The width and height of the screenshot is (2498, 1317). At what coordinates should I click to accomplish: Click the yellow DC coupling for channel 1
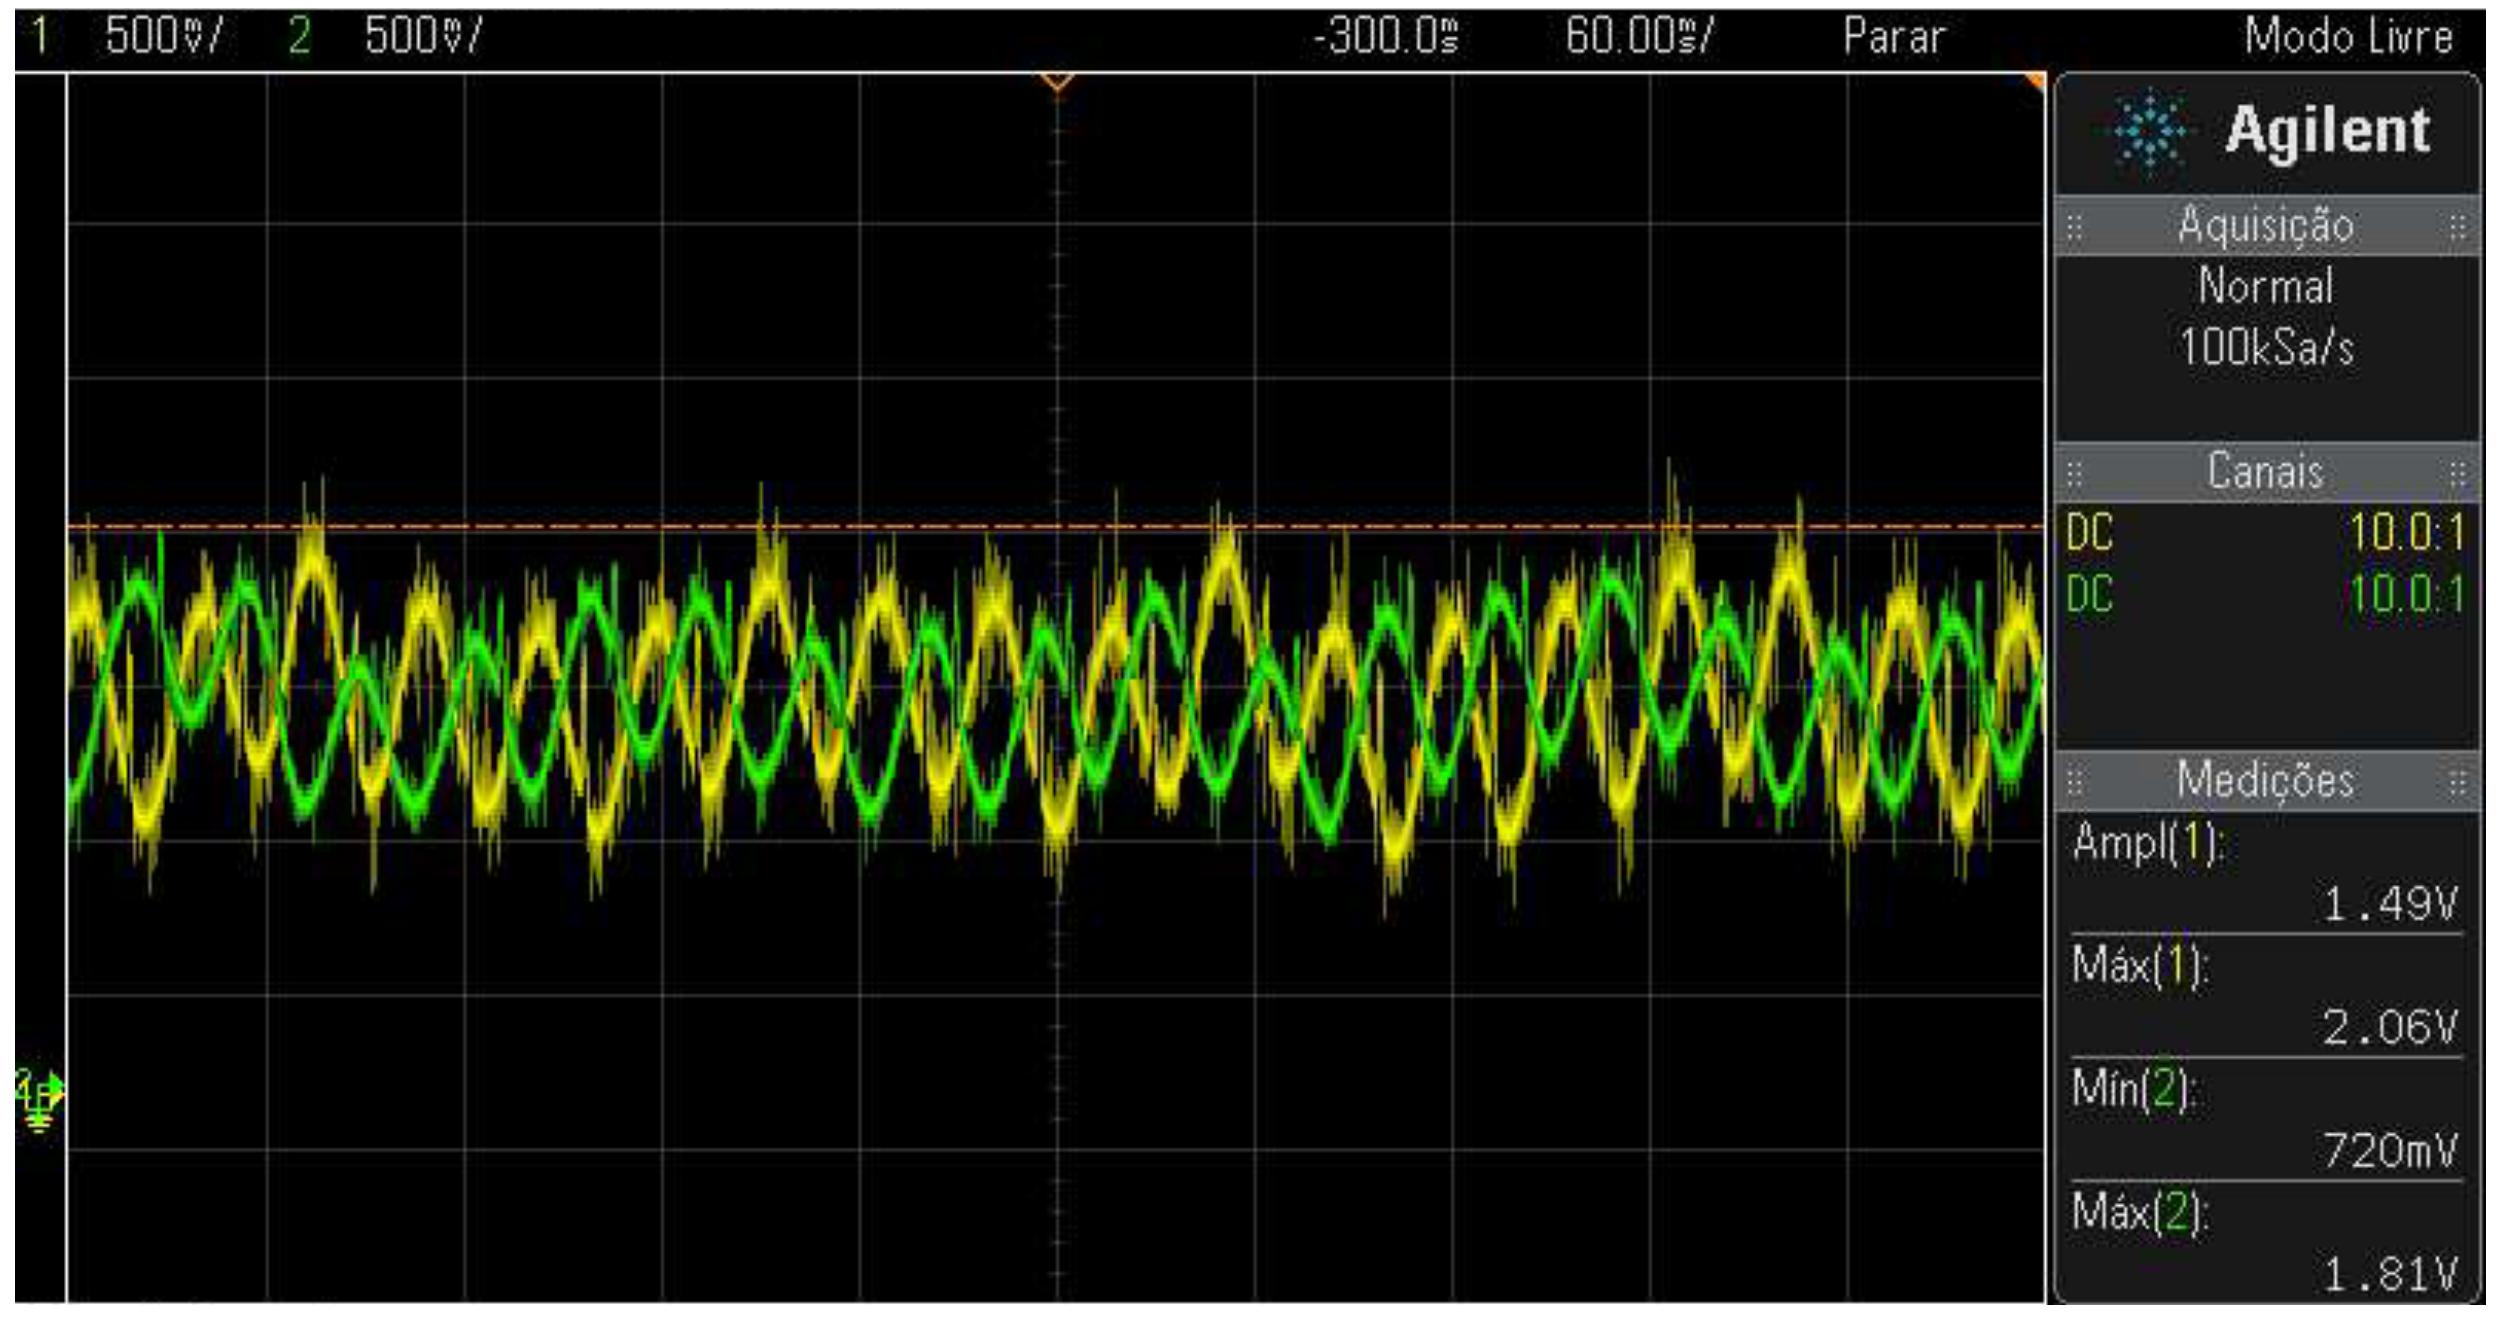click(x=2090, y=533)
